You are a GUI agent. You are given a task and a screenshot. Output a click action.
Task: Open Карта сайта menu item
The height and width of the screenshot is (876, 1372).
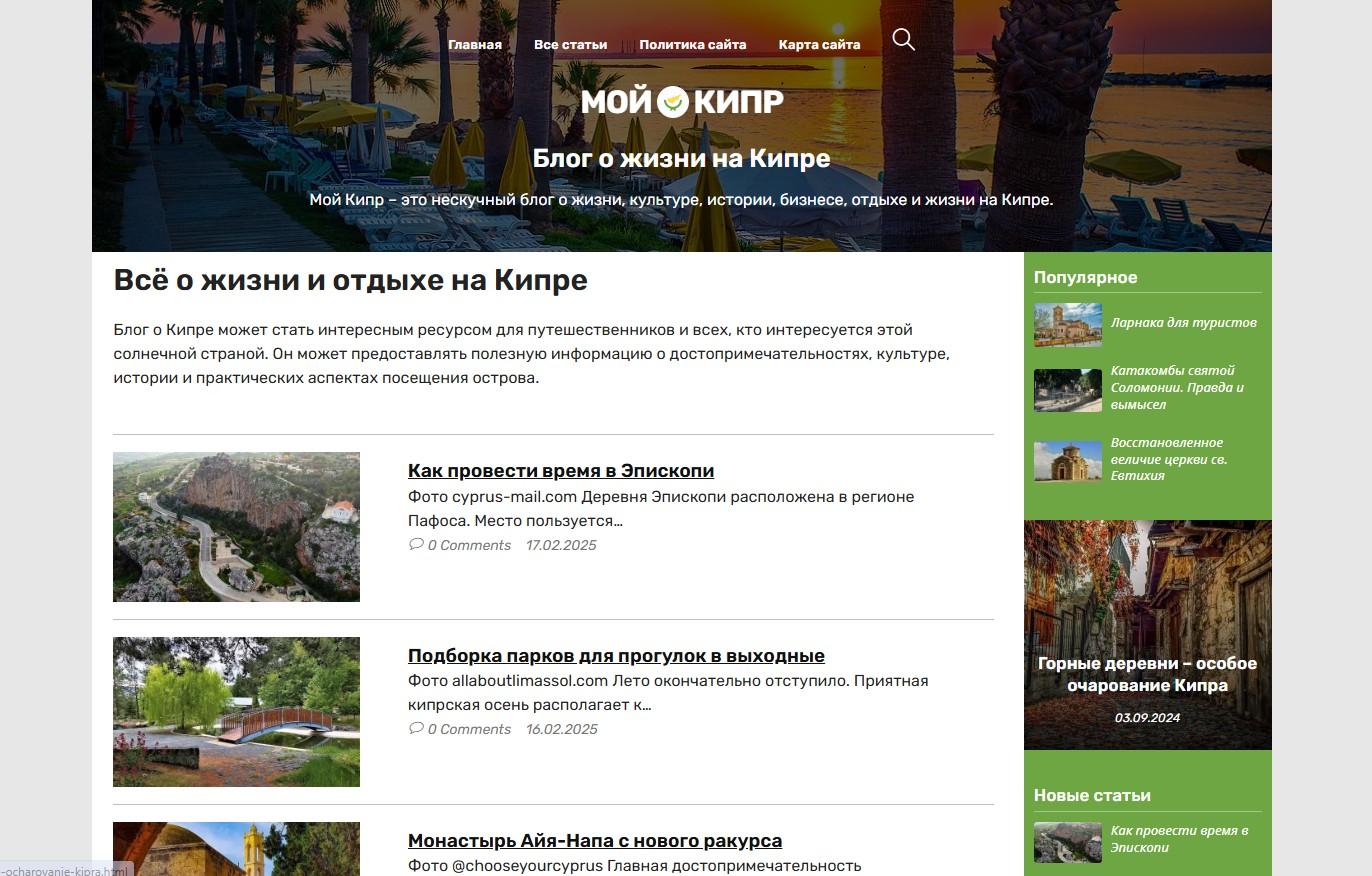tap(819, 44)
